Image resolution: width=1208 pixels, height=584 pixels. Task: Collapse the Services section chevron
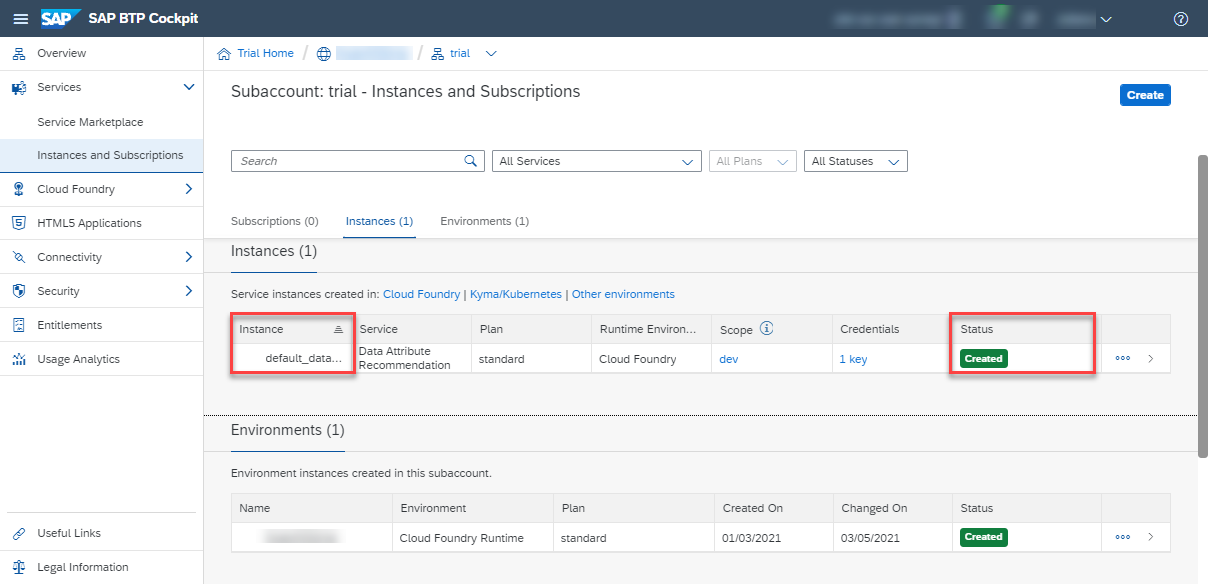tap(189, 87)
